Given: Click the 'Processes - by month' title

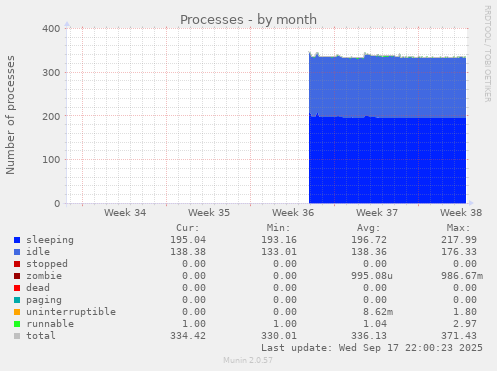Looking at the screenshot, I should pos(248,20).
